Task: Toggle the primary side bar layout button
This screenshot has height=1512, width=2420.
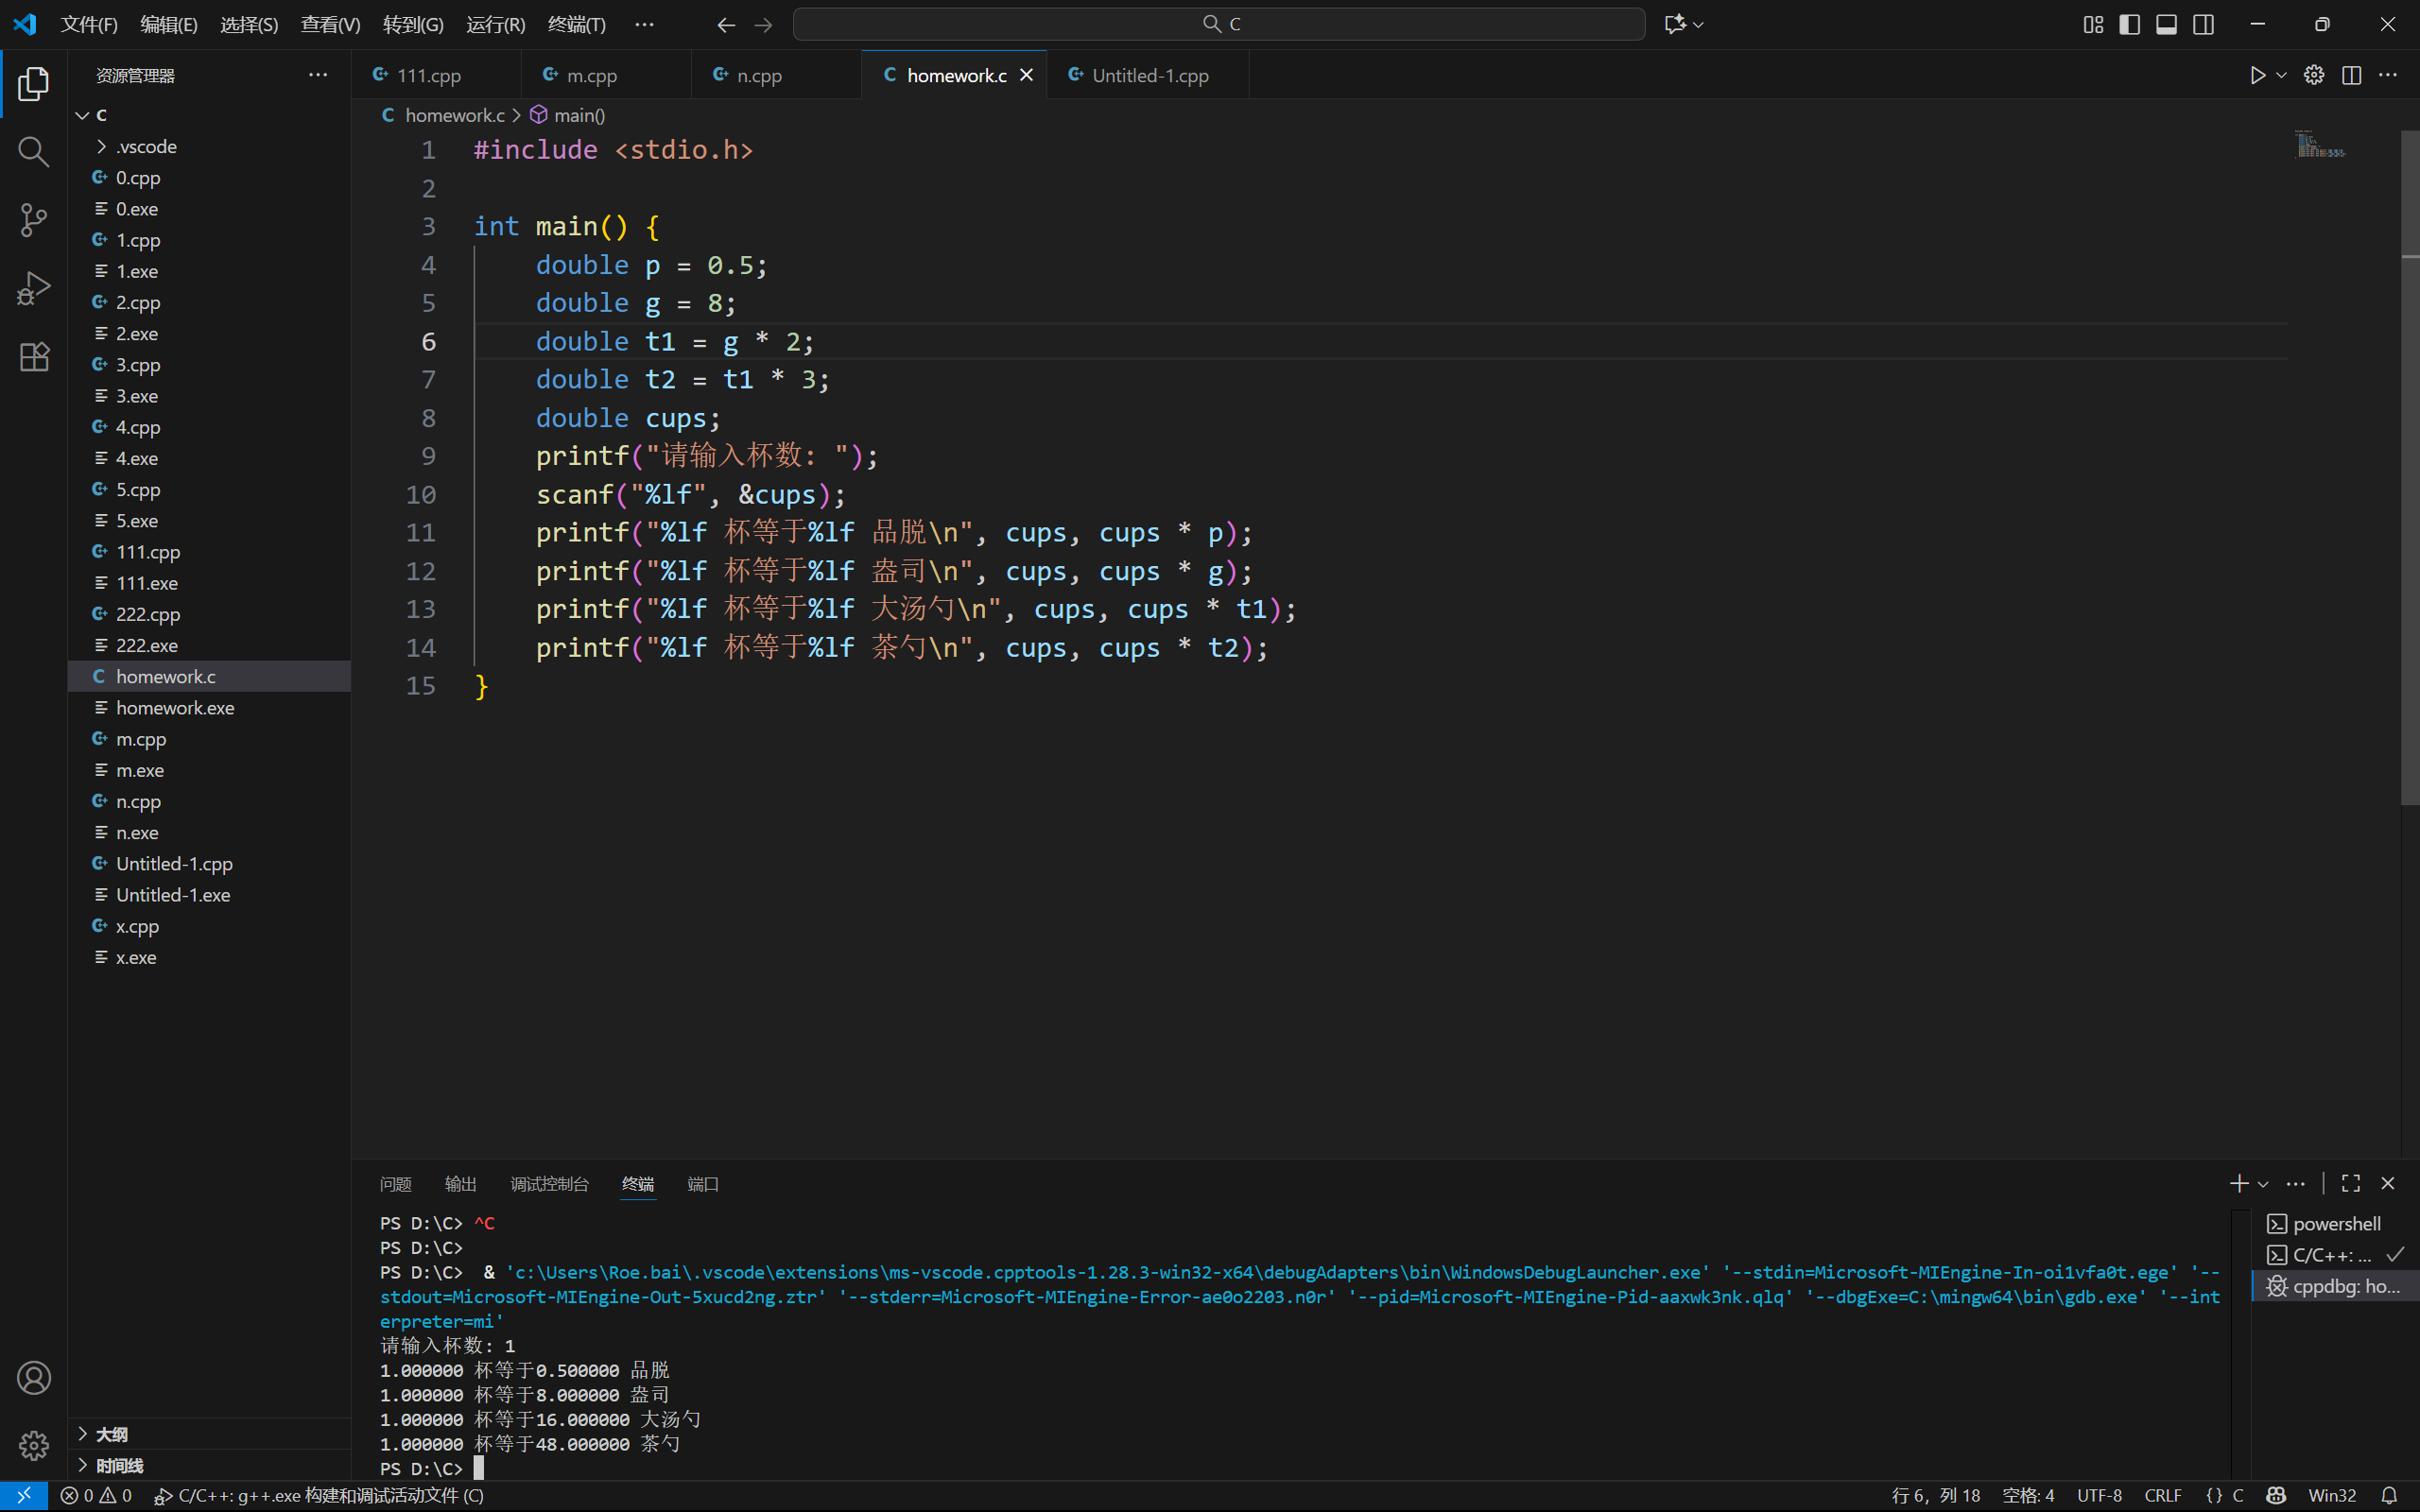Action: 2130,24
